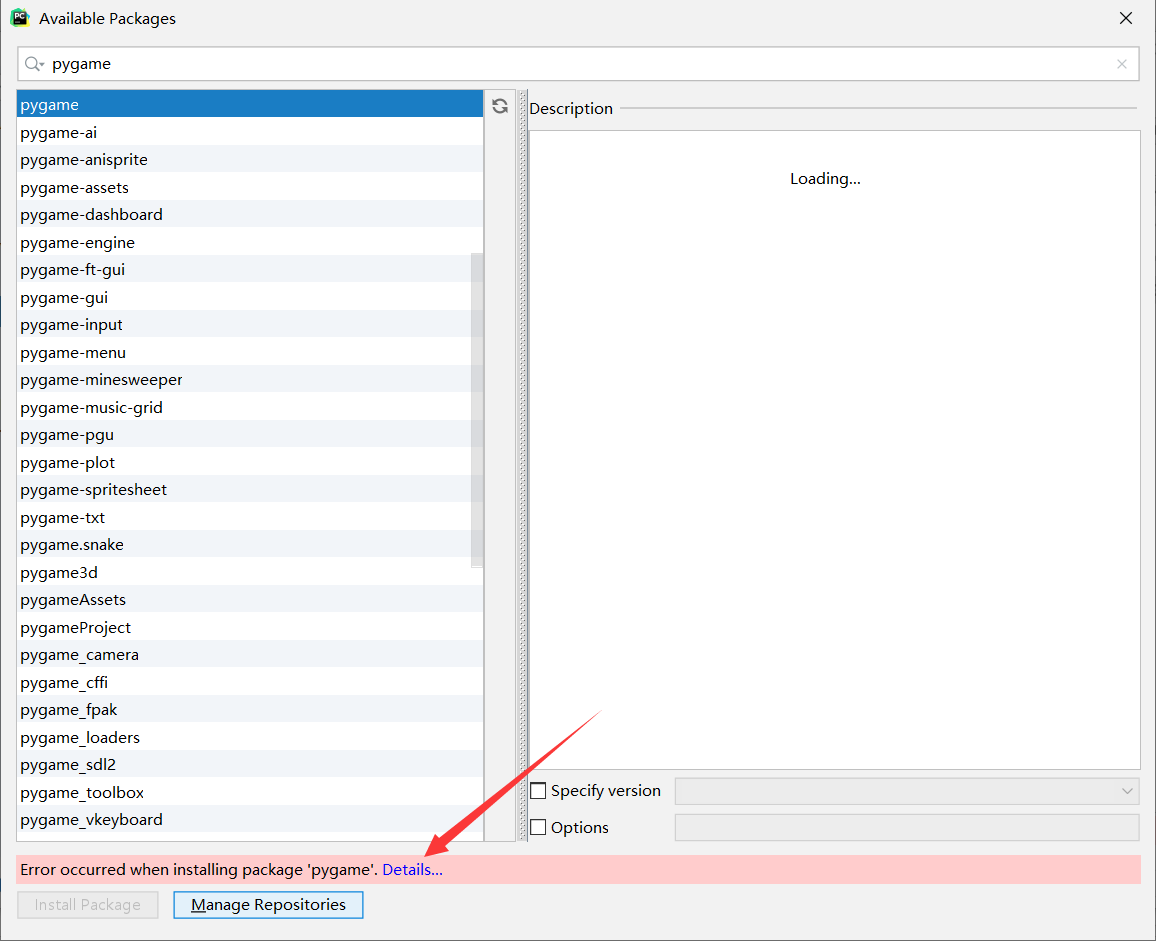
Task: Select the pygameAssets package
Action: click(x=250, y=600)
